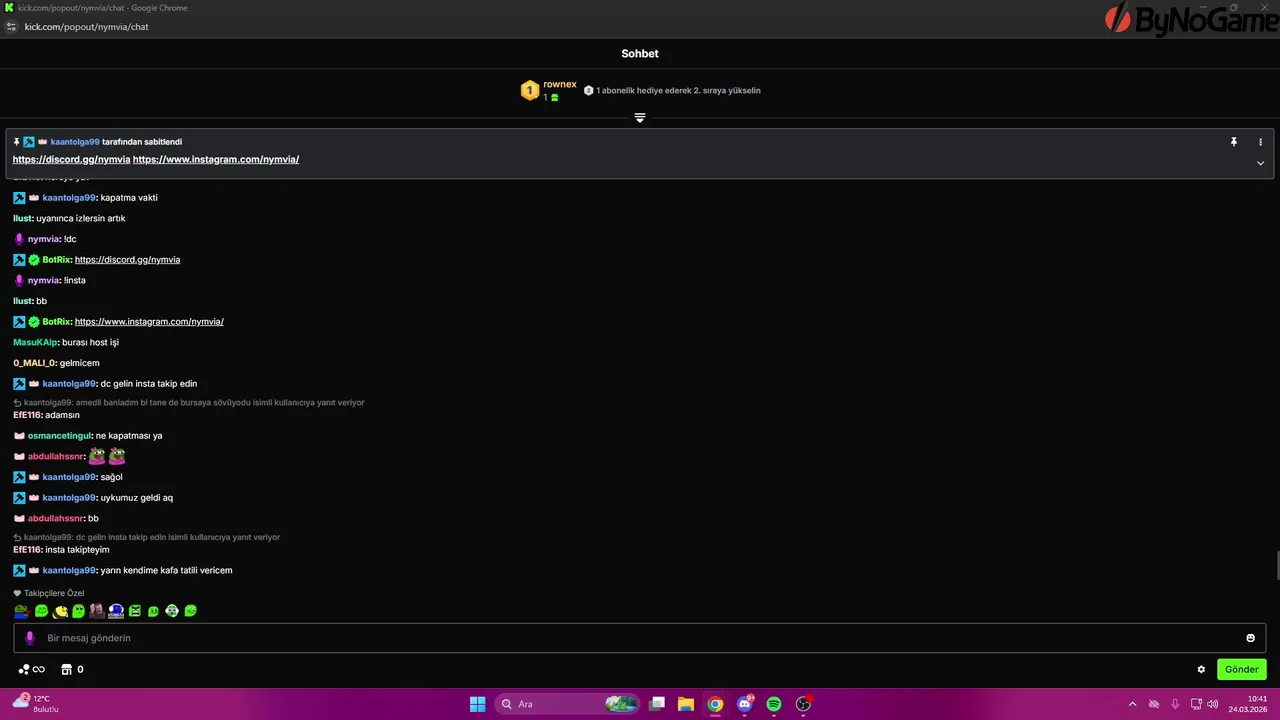Click the taskbar Ara search box
Screen dimensions: 1280x720
point(567,704)
